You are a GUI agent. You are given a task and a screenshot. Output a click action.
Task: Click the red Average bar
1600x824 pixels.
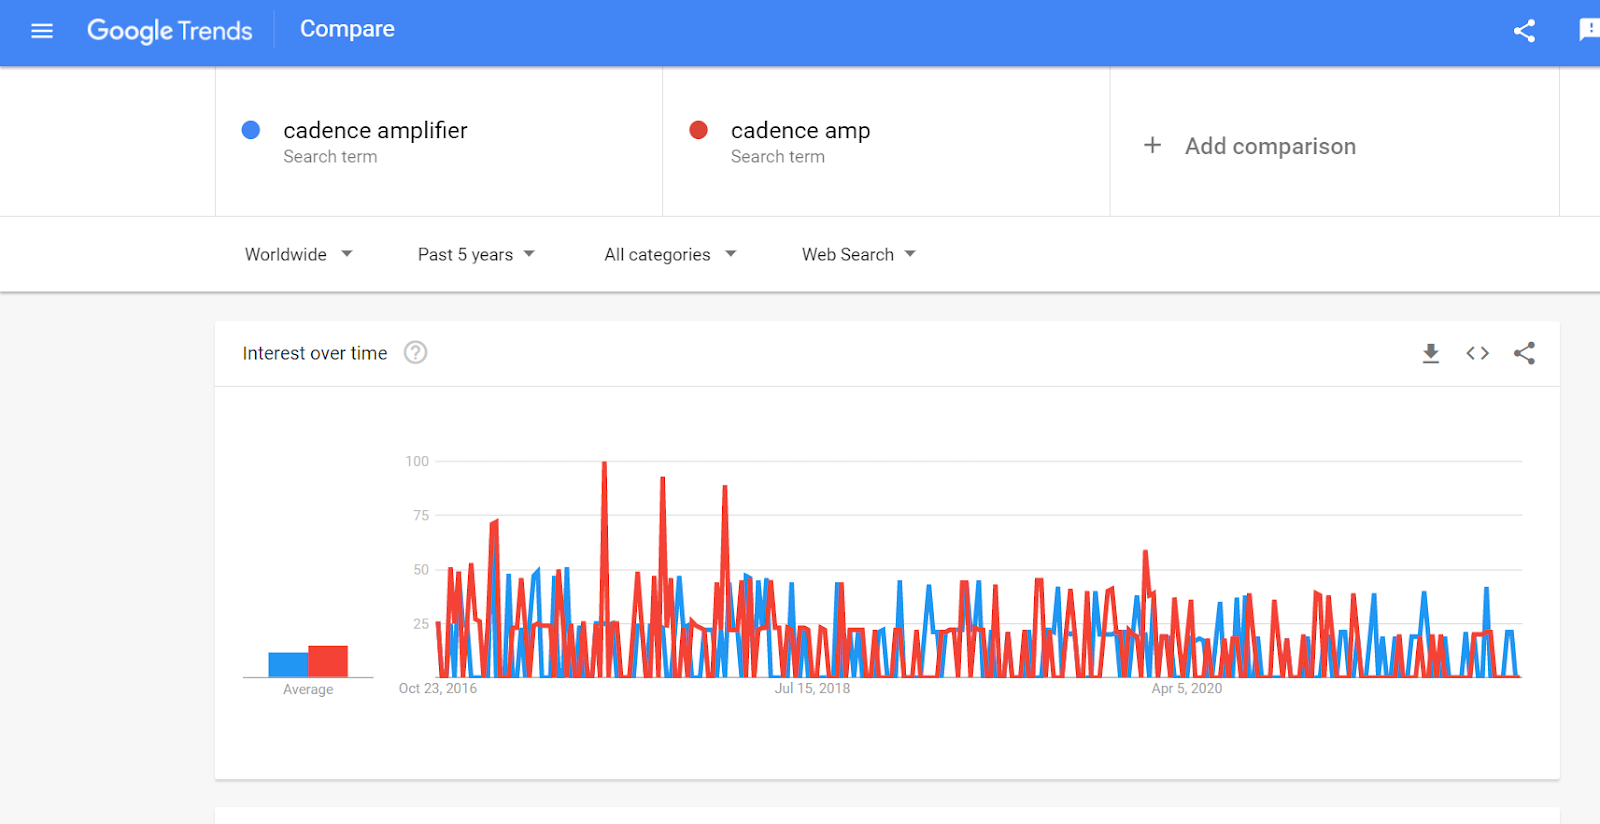328,661
